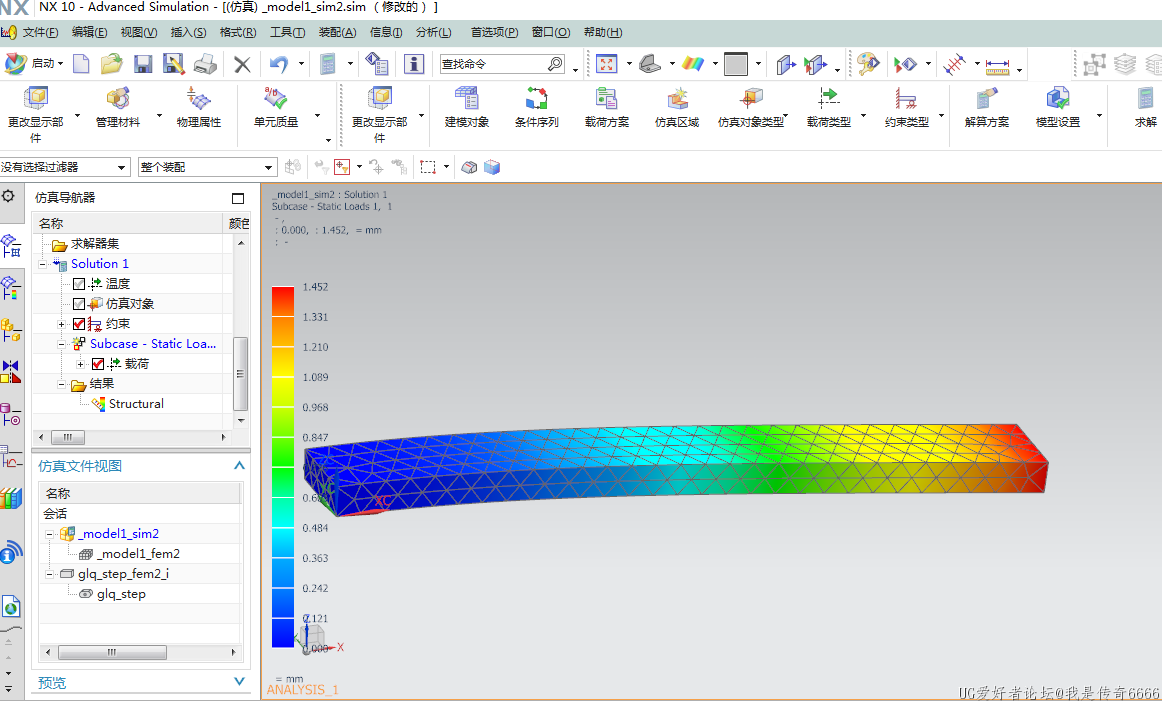The height and width of the screenshot is (705, 1162).
Task: Click the Edit Post View palette icon
Action: point(867,64)
